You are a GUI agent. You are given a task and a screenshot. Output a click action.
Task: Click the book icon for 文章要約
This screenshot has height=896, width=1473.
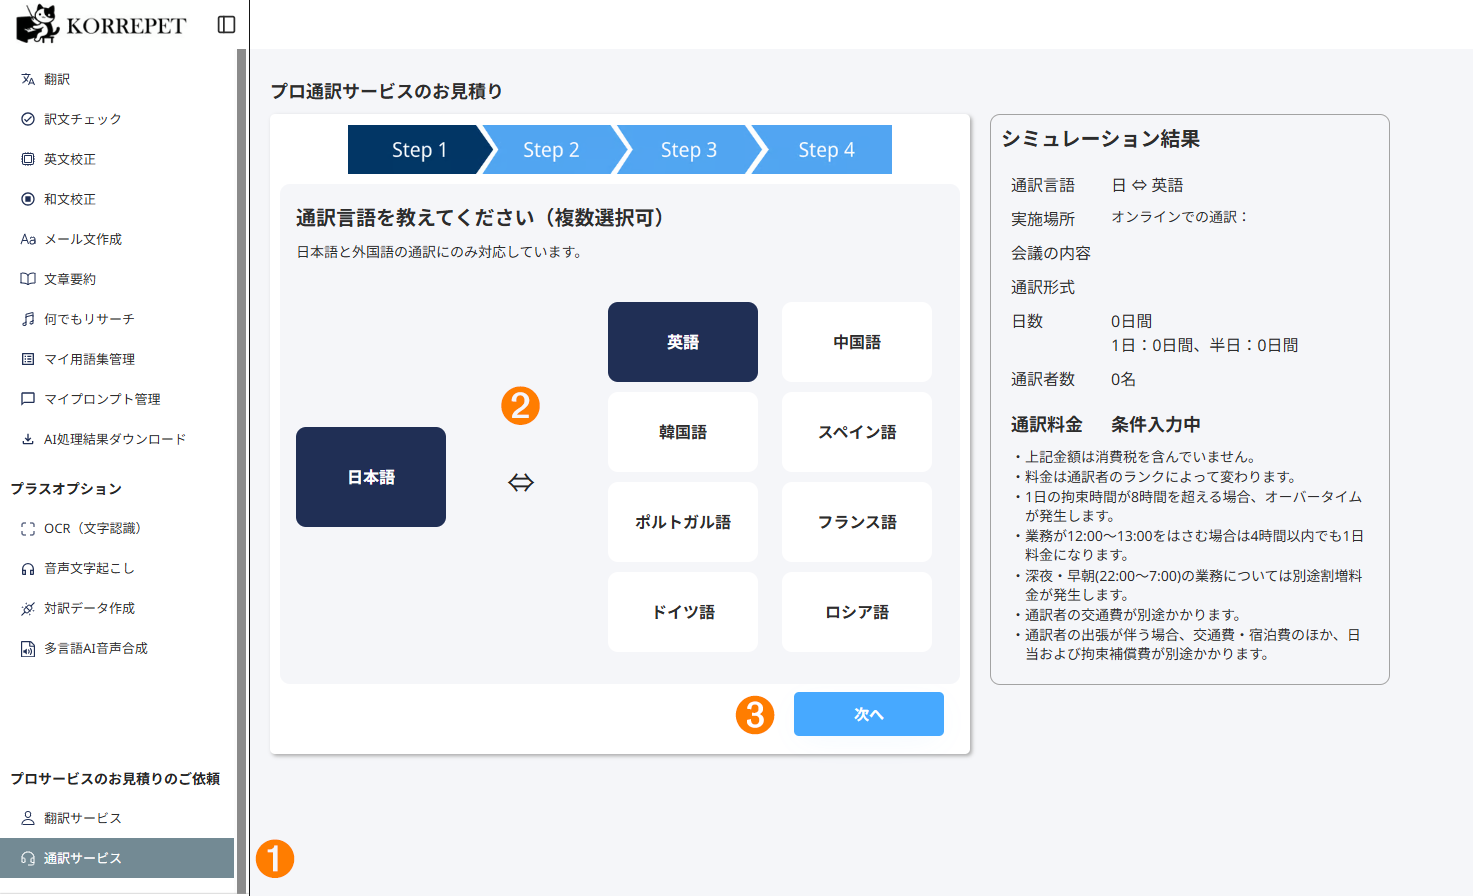(28, 279)
